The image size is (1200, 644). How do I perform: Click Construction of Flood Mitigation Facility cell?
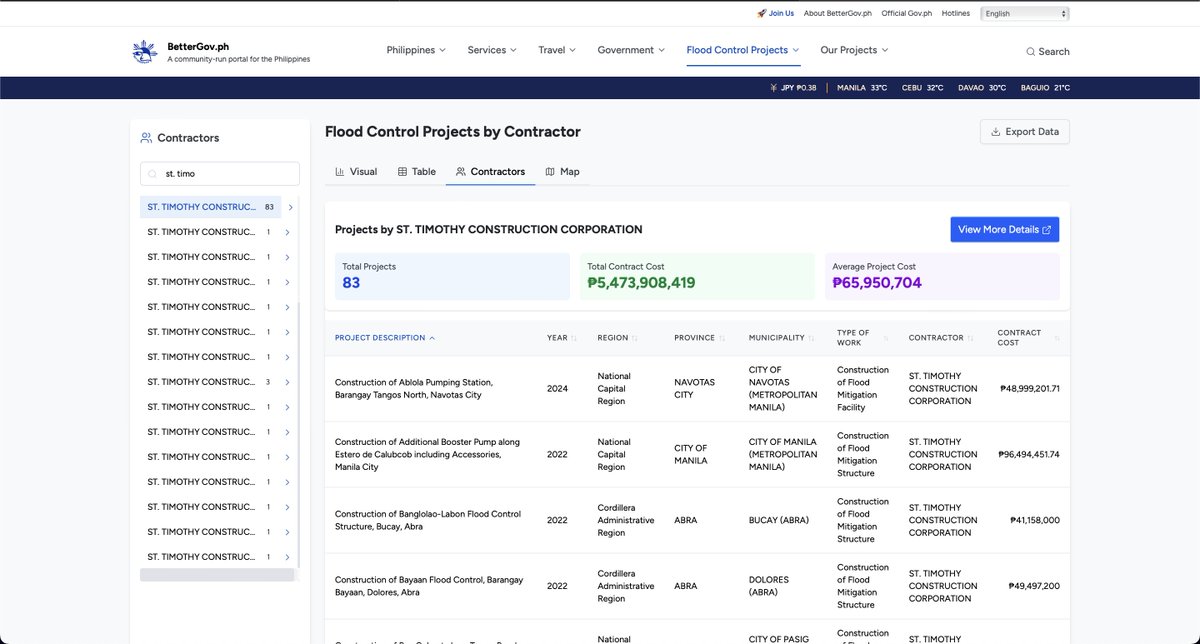coord(863,389)
